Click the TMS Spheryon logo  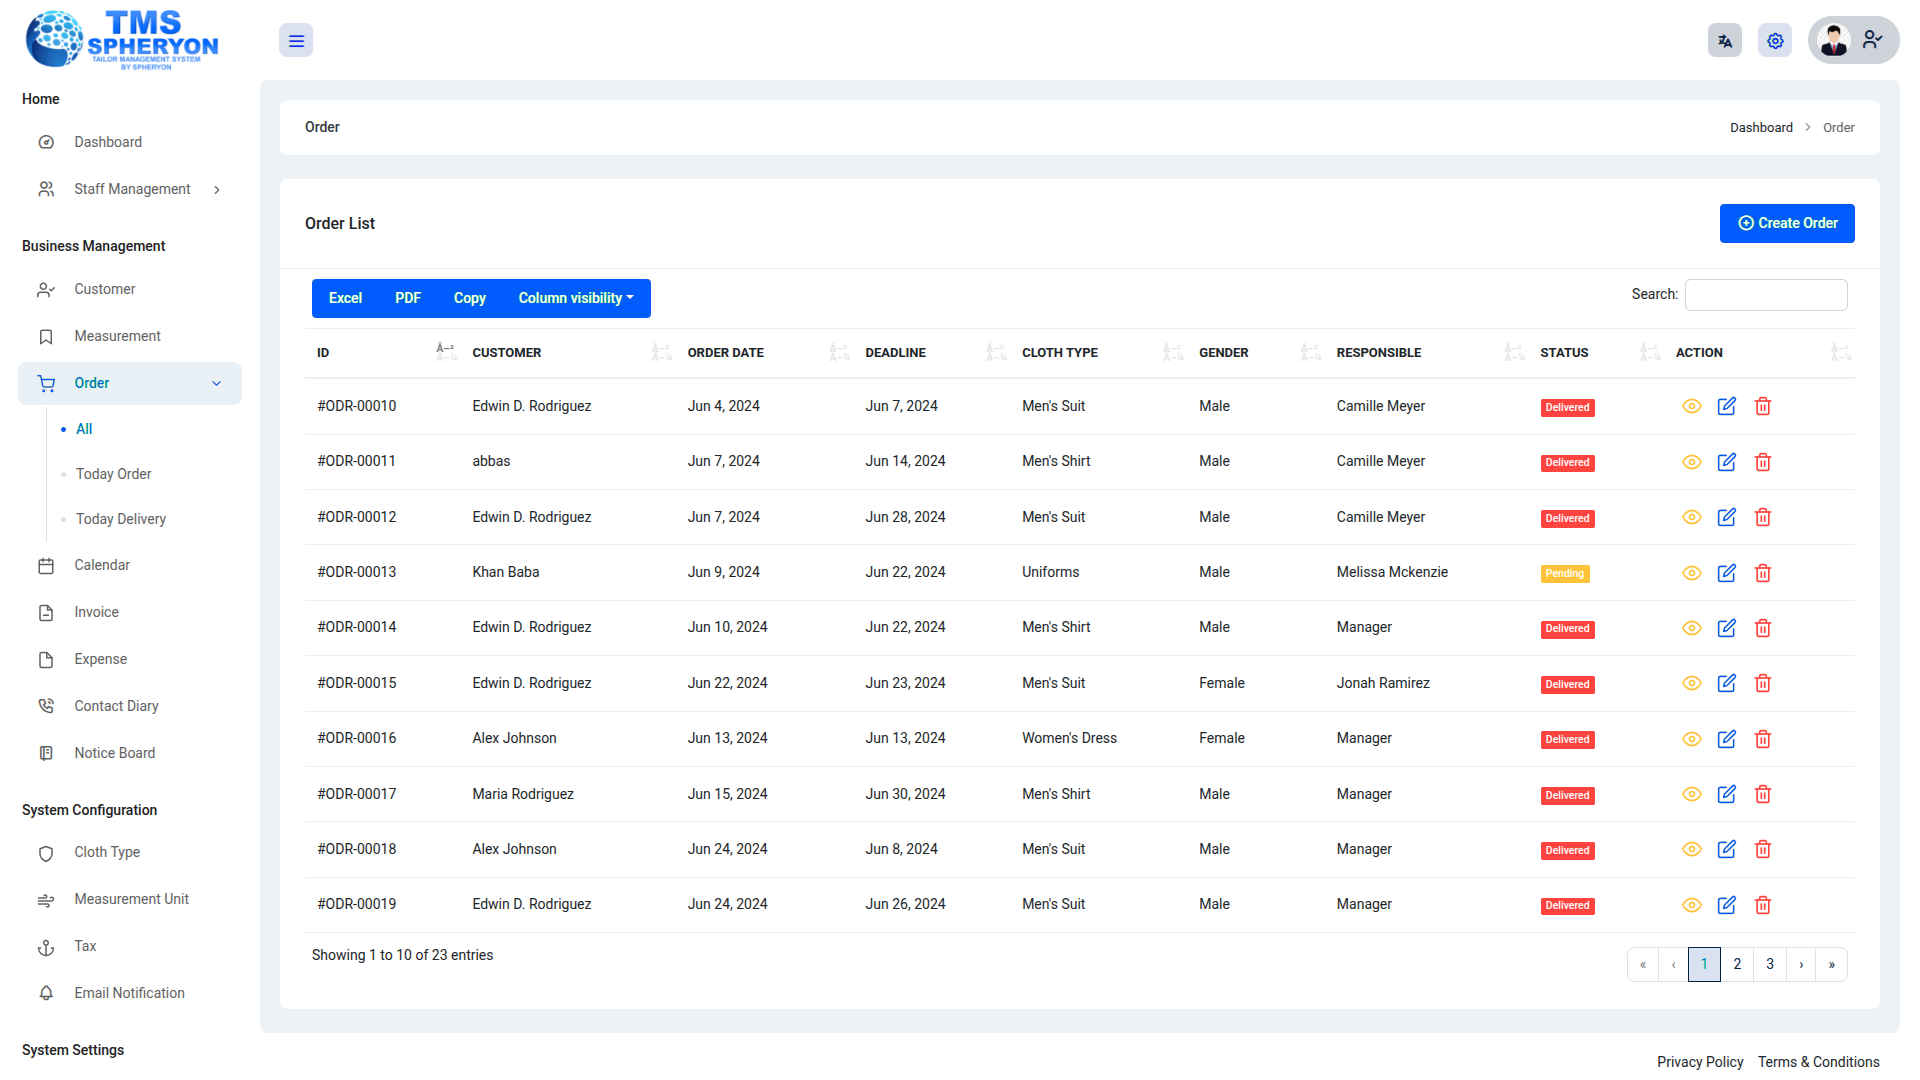tap(122, 40)
